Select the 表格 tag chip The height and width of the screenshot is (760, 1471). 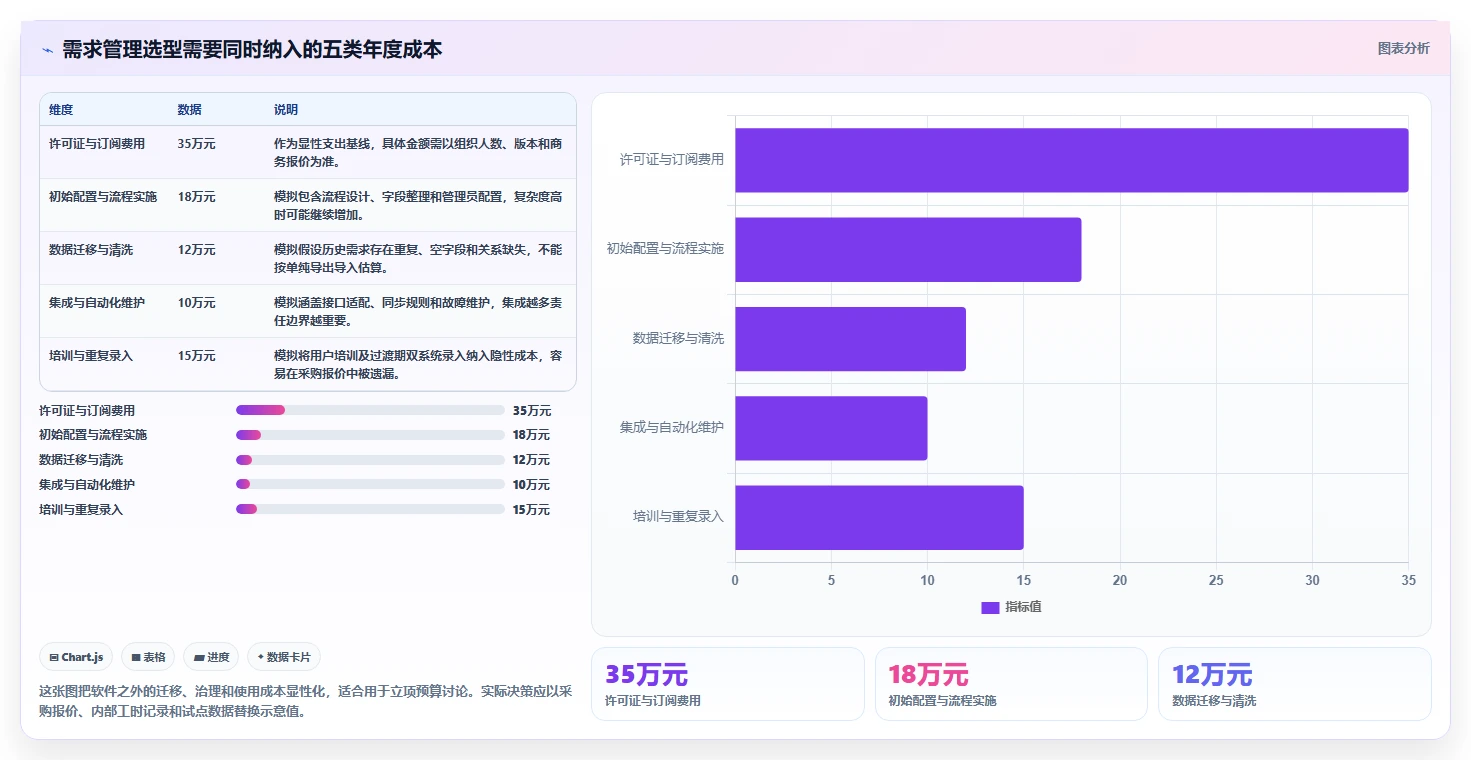click(148, 657)
